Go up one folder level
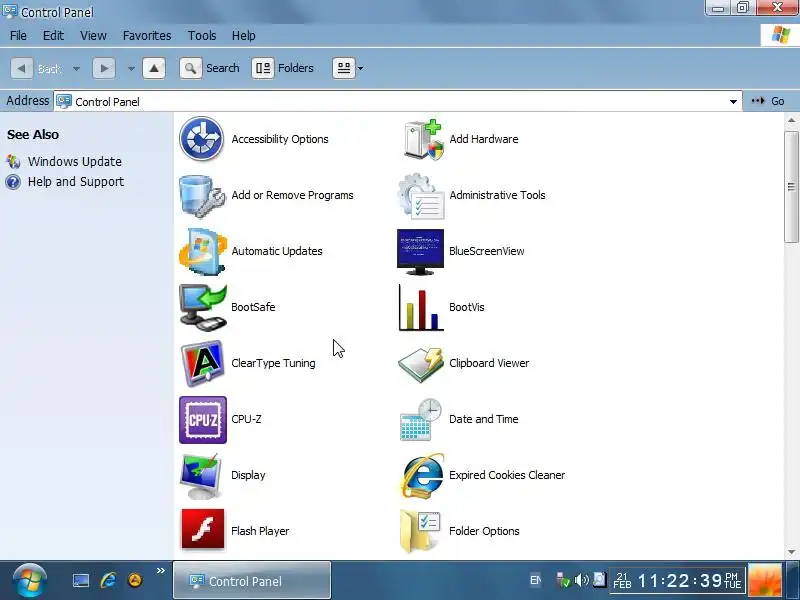 154,68
